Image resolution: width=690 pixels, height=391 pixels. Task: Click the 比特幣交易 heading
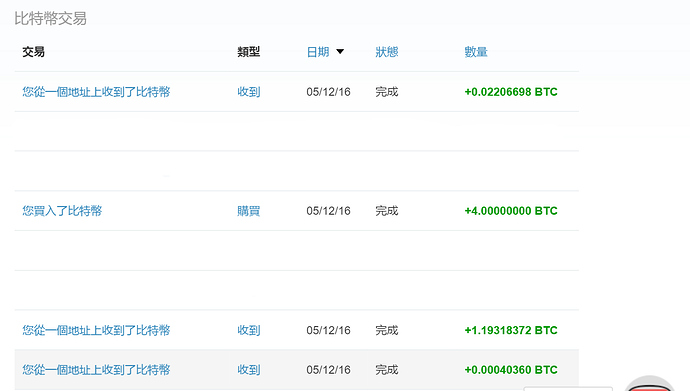point(51,18)
